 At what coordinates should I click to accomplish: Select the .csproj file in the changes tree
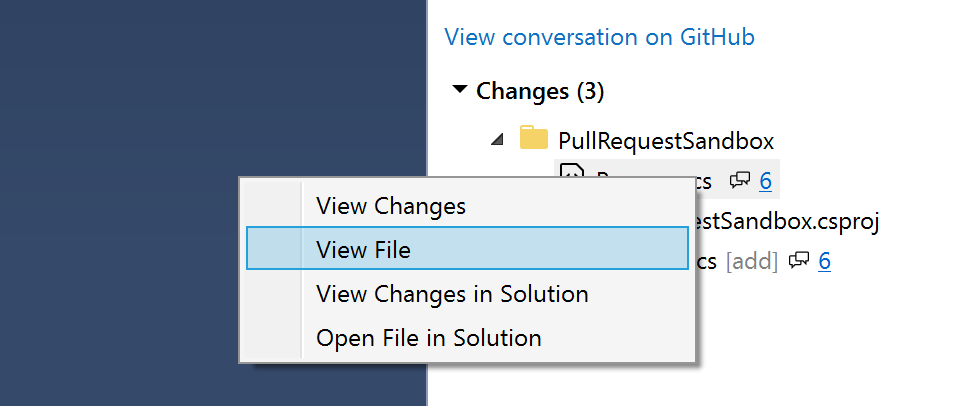pyautogui.click(x=788, y=221)
